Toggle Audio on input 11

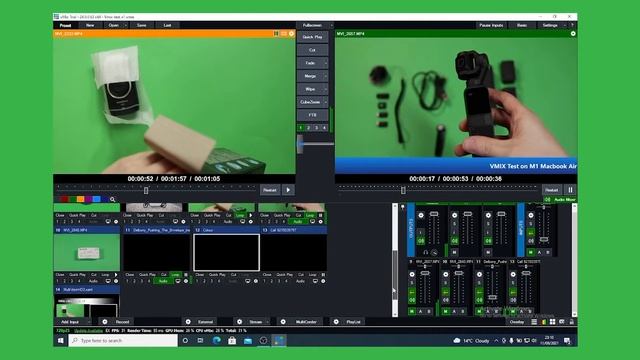tap(163, 281)
